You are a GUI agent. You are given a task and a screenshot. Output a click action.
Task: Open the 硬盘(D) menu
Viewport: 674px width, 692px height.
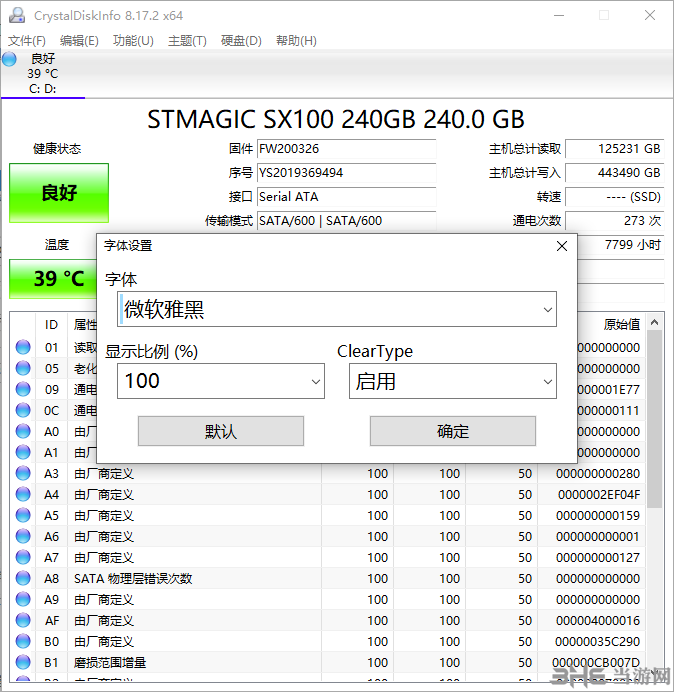coord(241,41)
